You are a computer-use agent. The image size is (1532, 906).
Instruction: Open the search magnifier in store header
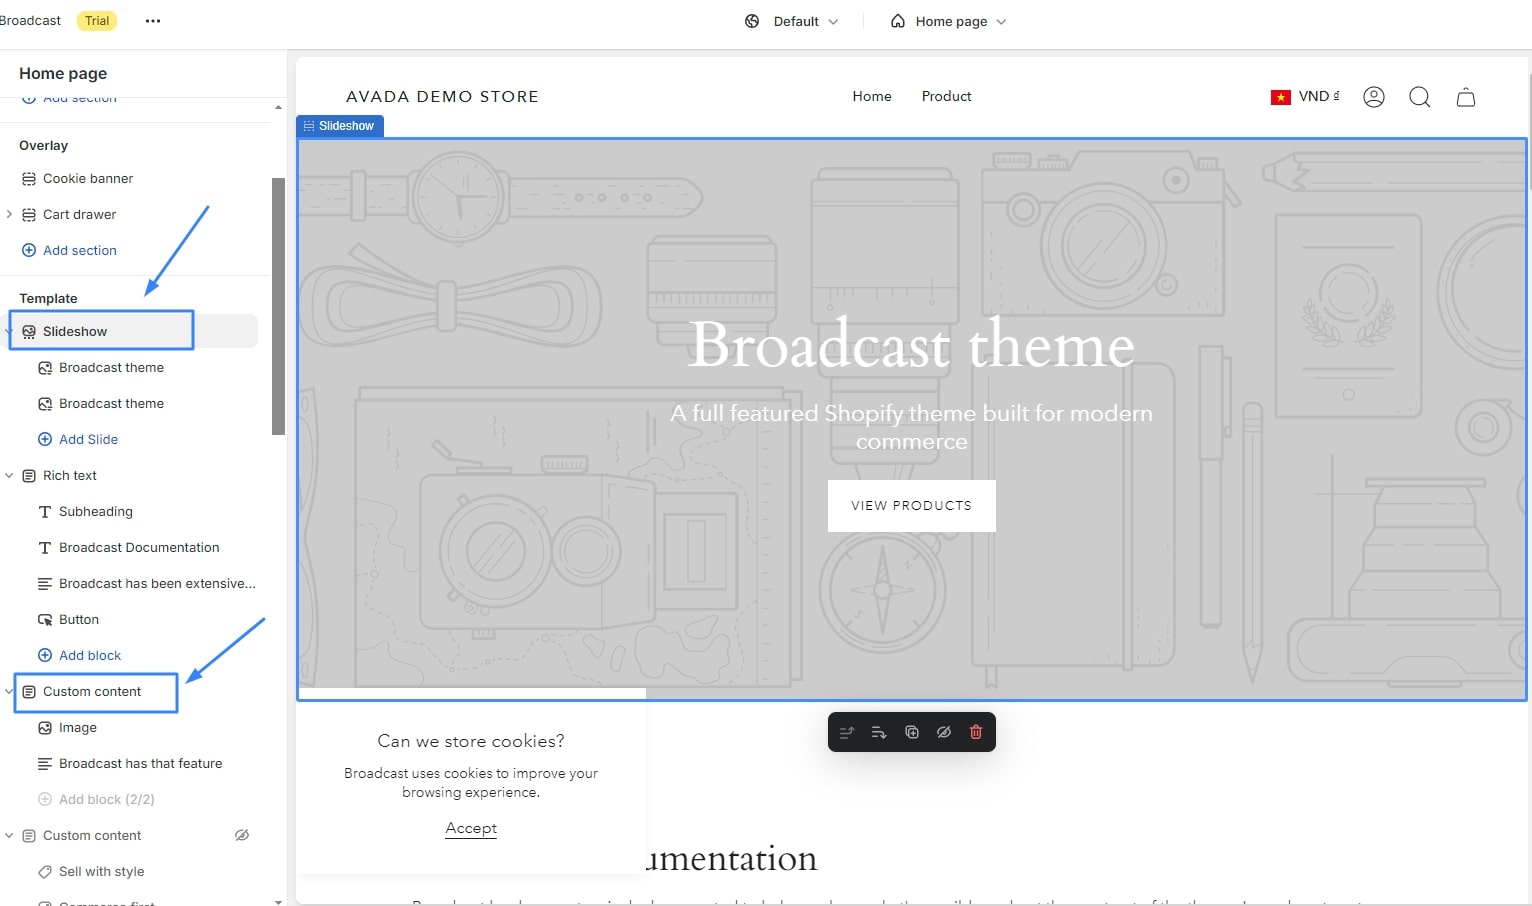(x=1420, y=97)
